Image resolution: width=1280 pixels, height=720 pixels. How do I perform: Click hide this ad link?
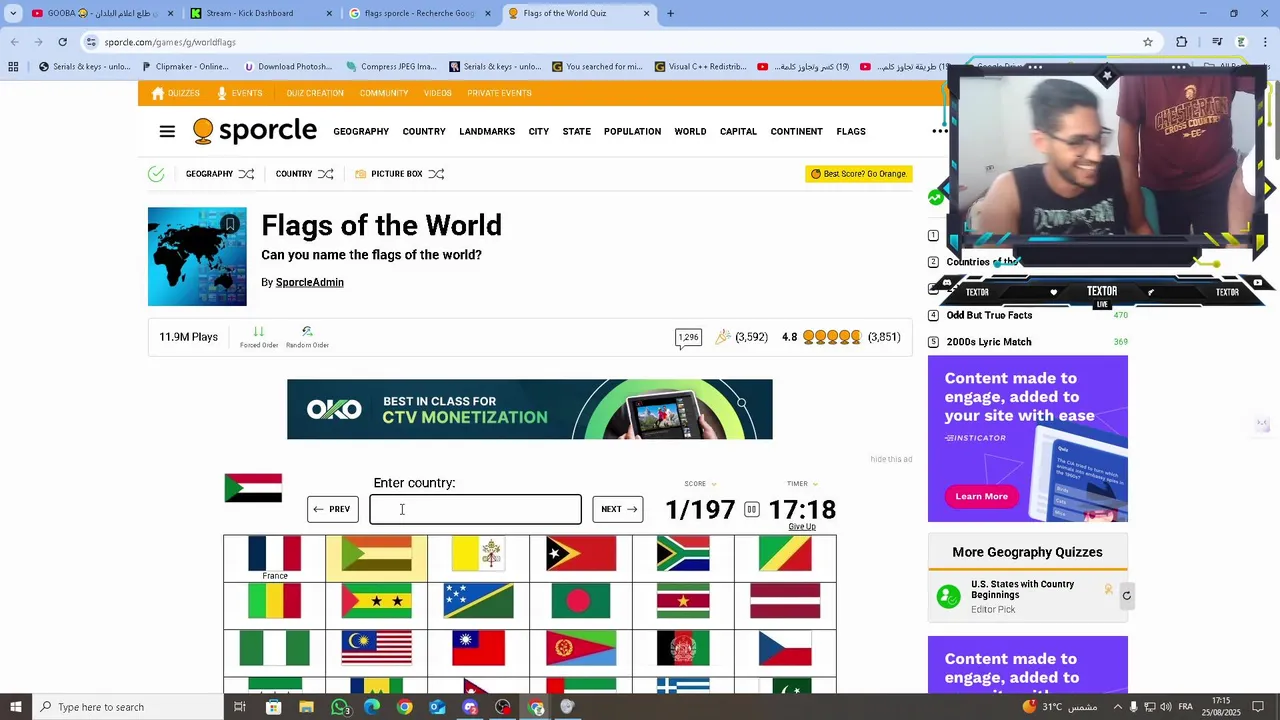point(891,459)
